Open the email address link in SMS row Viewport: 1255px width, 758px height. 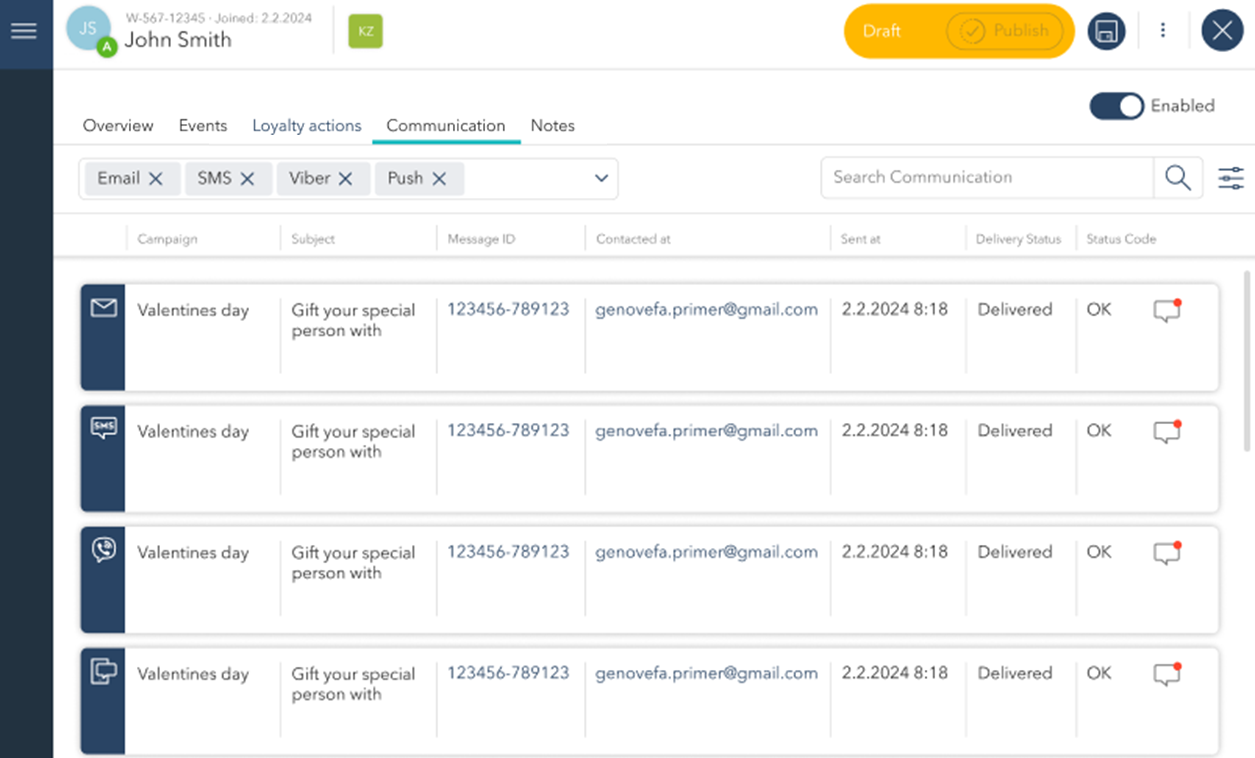click(706, 431)
